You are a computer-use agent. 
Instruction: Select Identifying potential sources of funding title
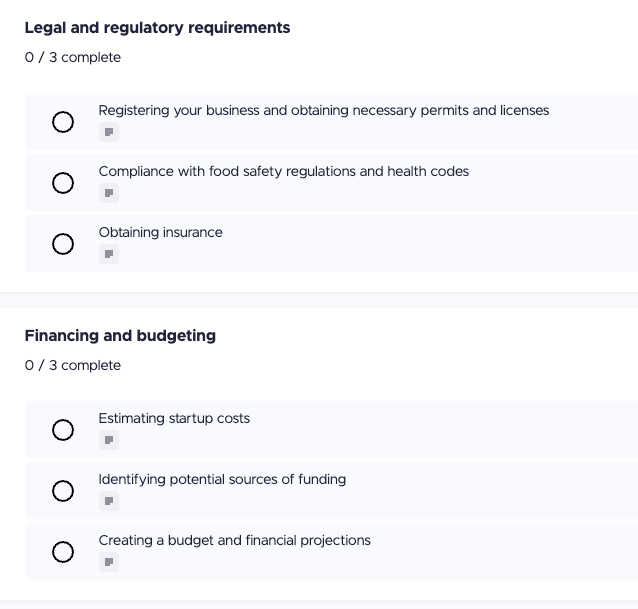pyautogui.click(x=222, y=480)
